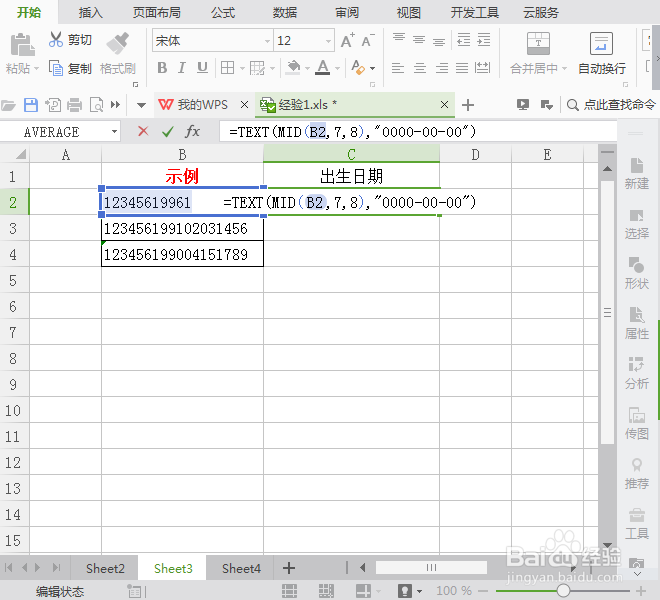This screenshot has width=660, height=600.
Task: Open 形状 sidebar icon
Action: point(636,273)
